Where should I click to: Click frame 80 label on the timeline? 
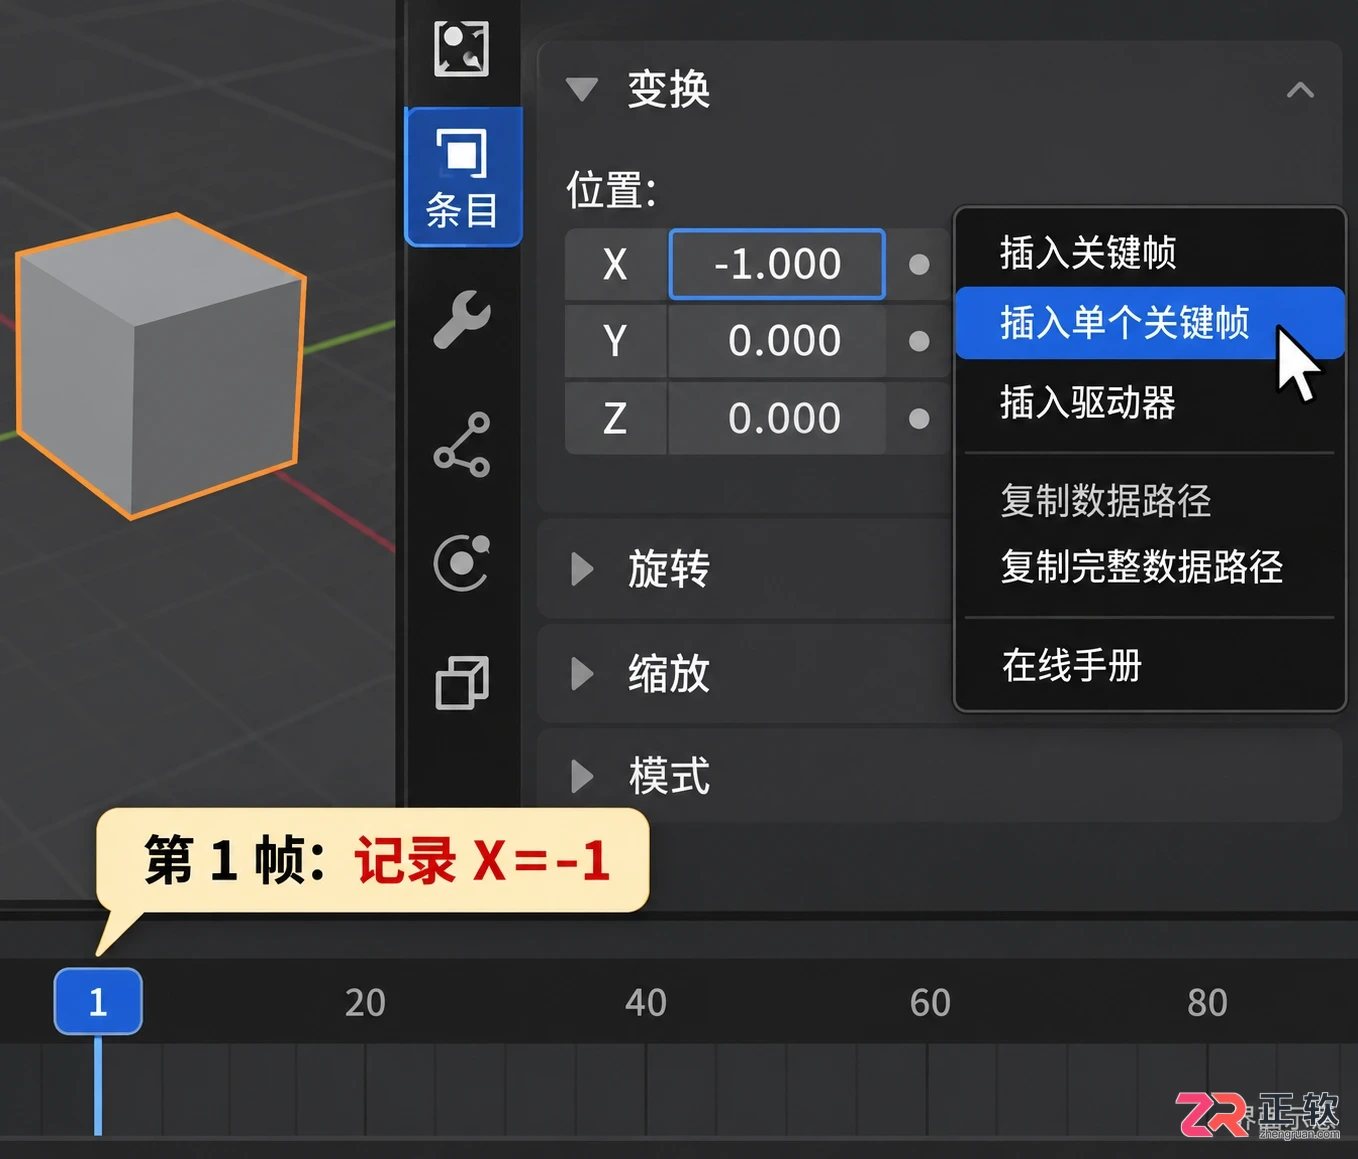click(x=1207, y=1002)
